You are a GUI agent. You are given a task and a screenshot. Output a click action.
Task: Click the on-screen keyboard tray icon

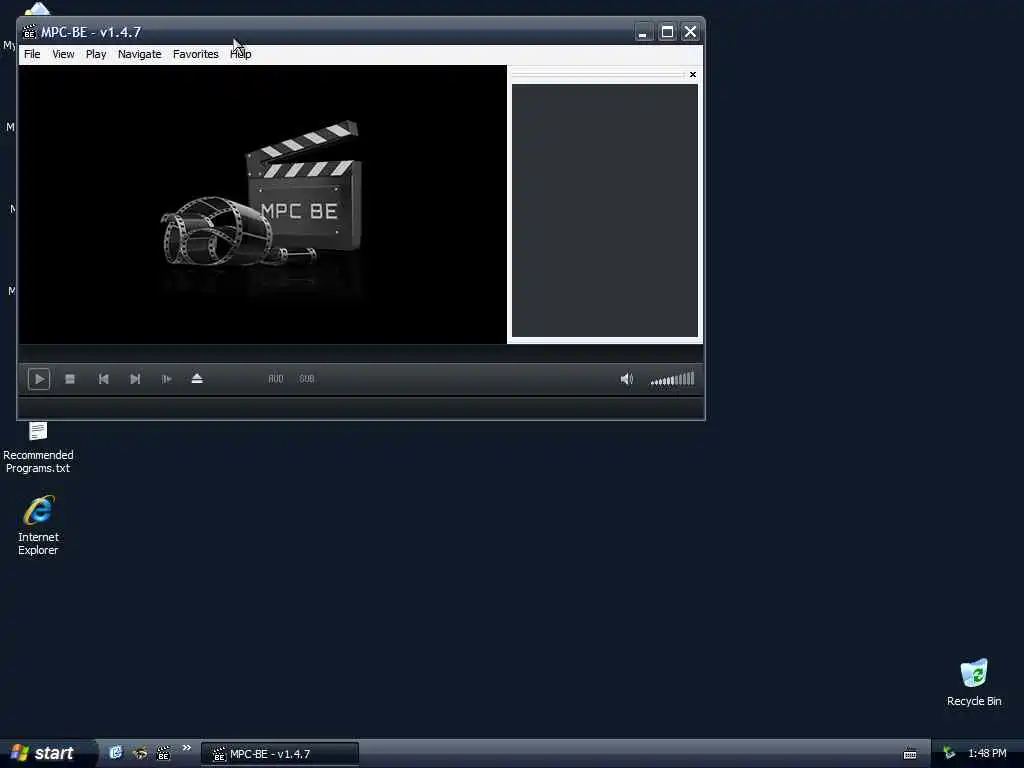click(x=910, y=754)
